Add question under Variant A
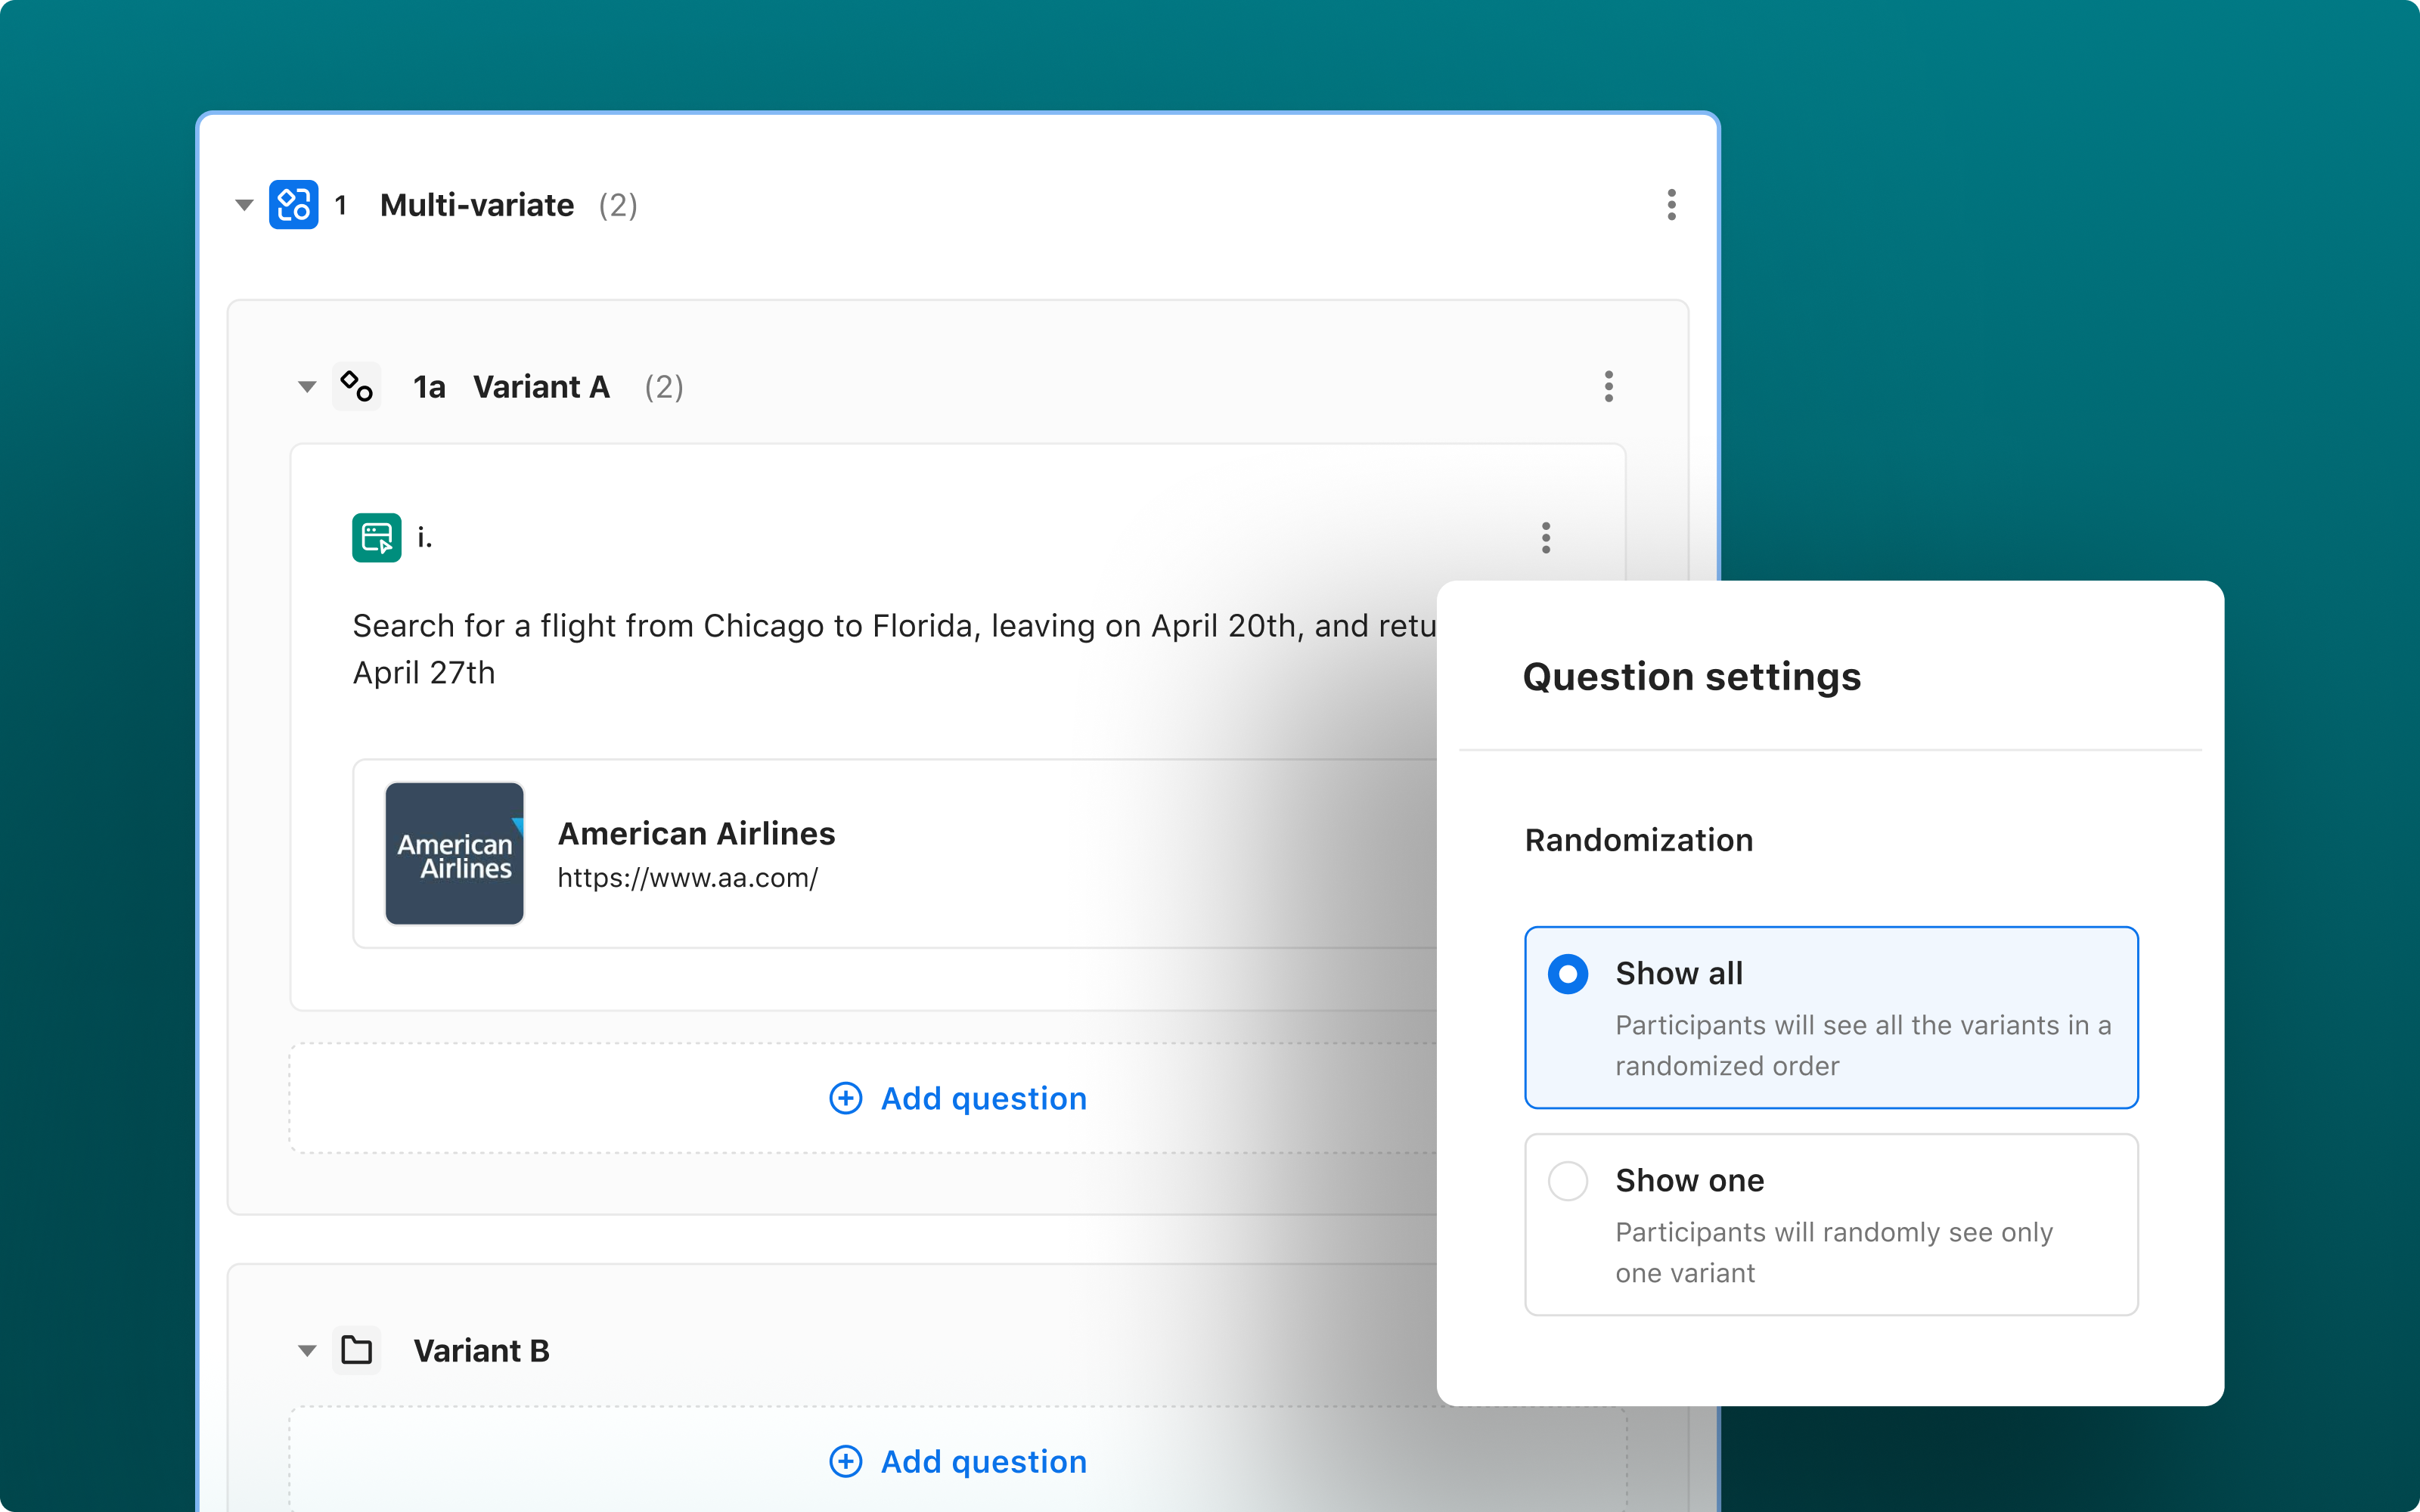Viewport: 2420px width, 1512px height. [983, 1098]
